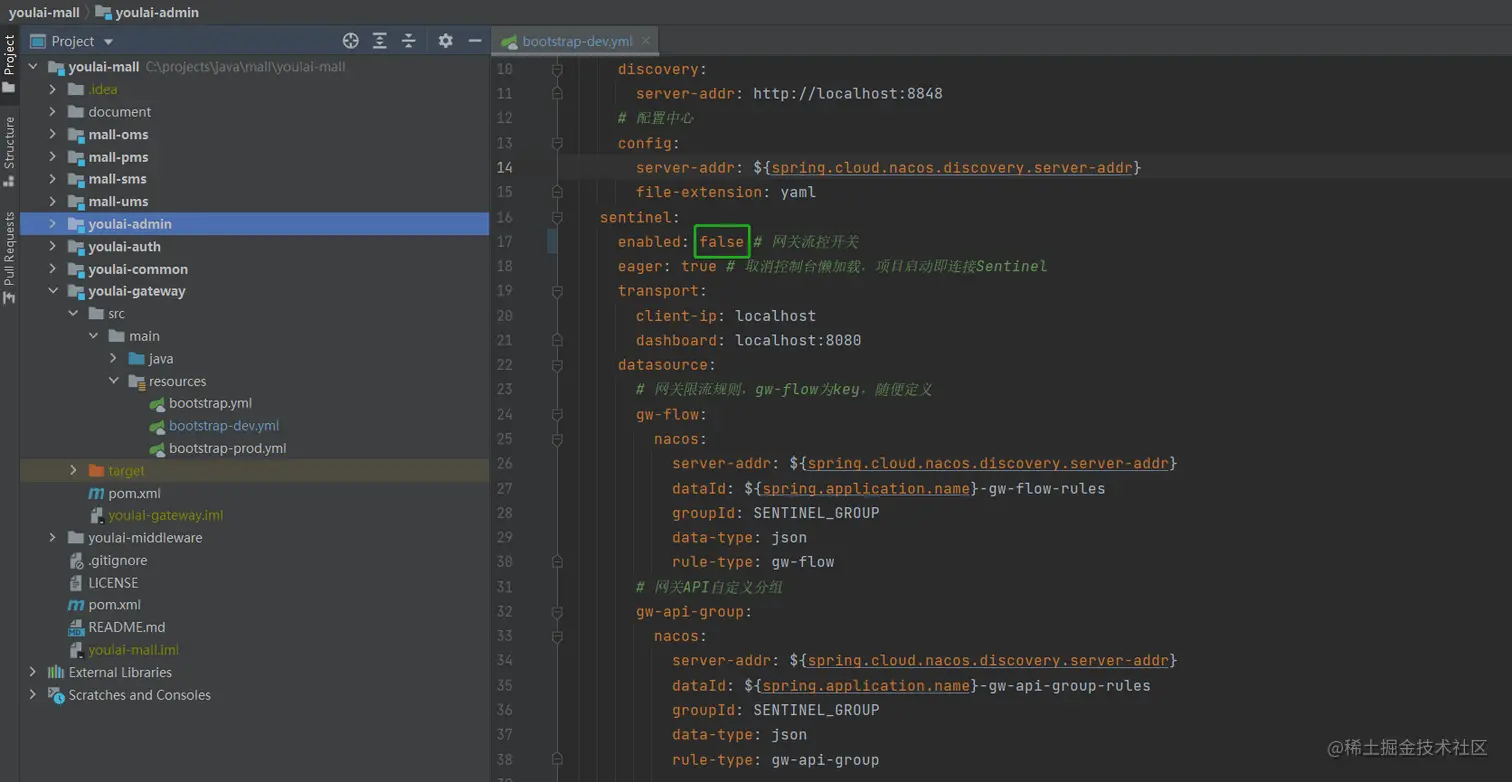Screen dimensions: 1512x782
Task: Select bootstrap.yml file
Action: 210,403
